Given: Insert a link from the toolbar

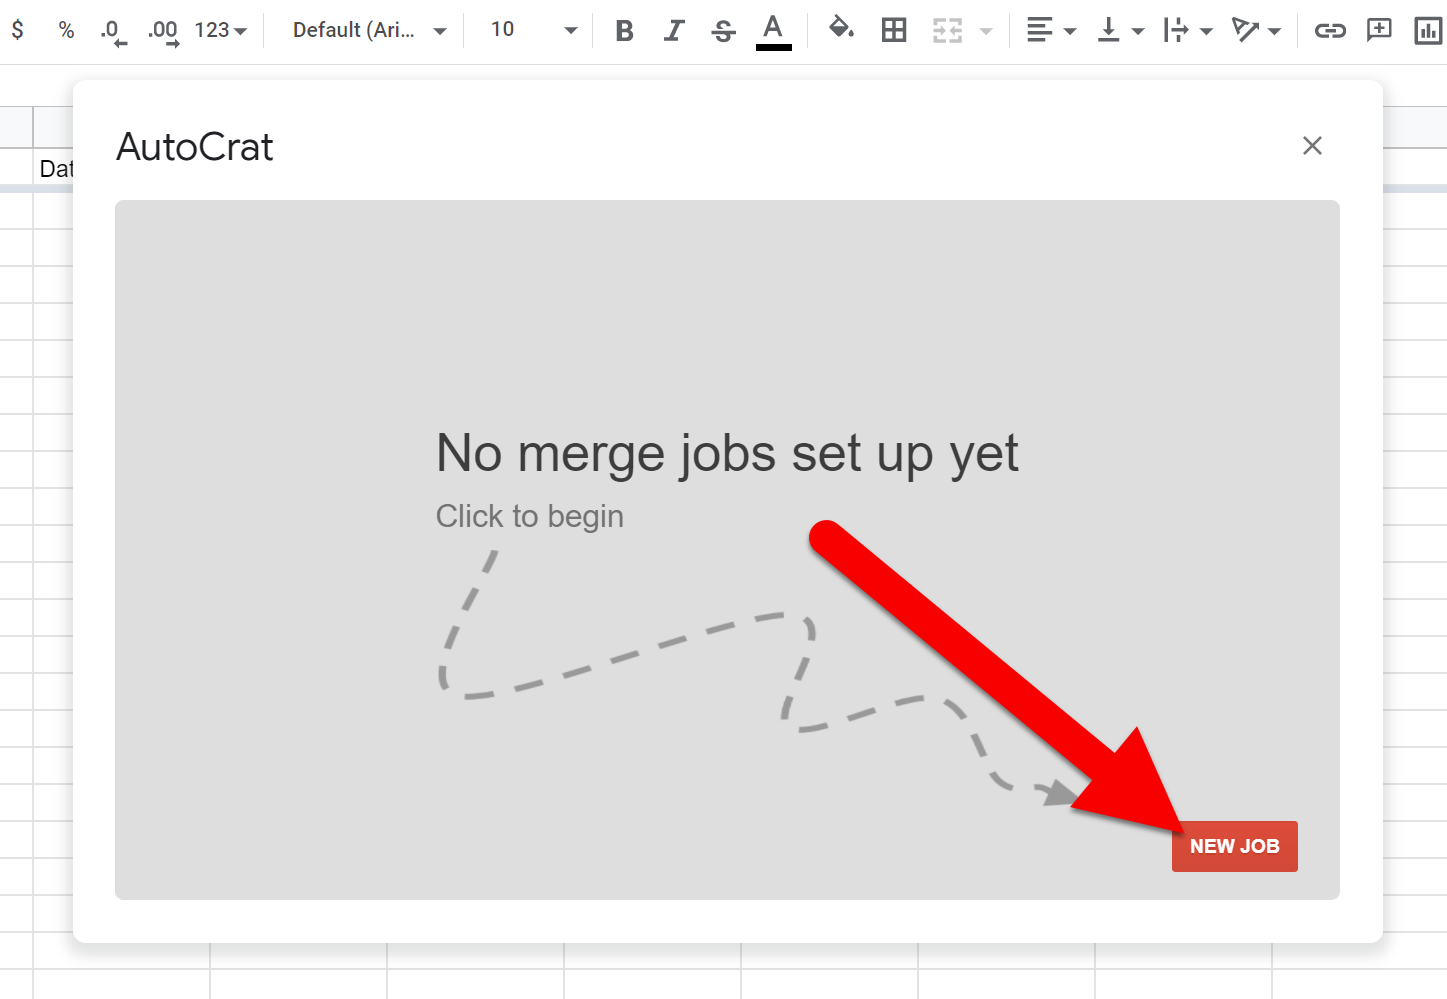Looking at the screenshot, I should point(1330,30).
